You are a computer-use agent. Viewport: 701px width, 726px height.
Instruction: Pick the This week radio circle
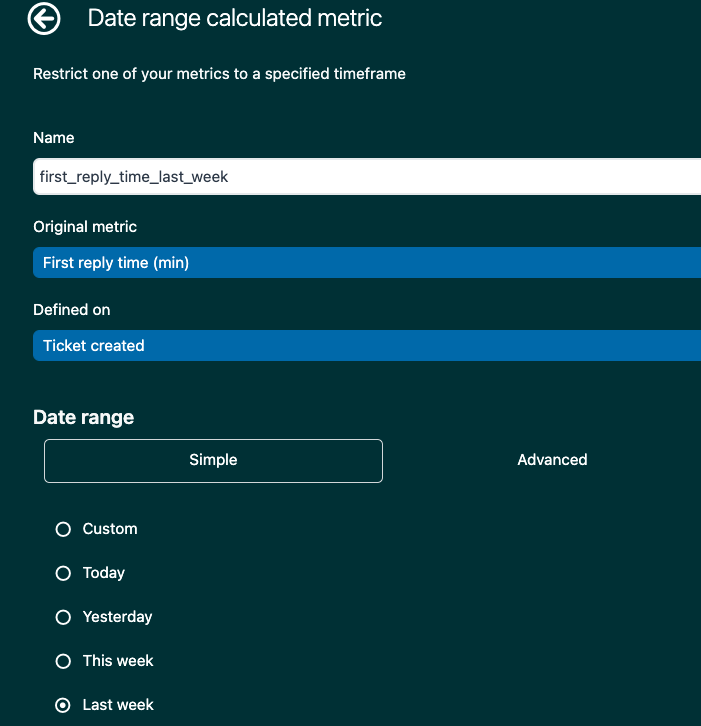[x=63, y=661]
